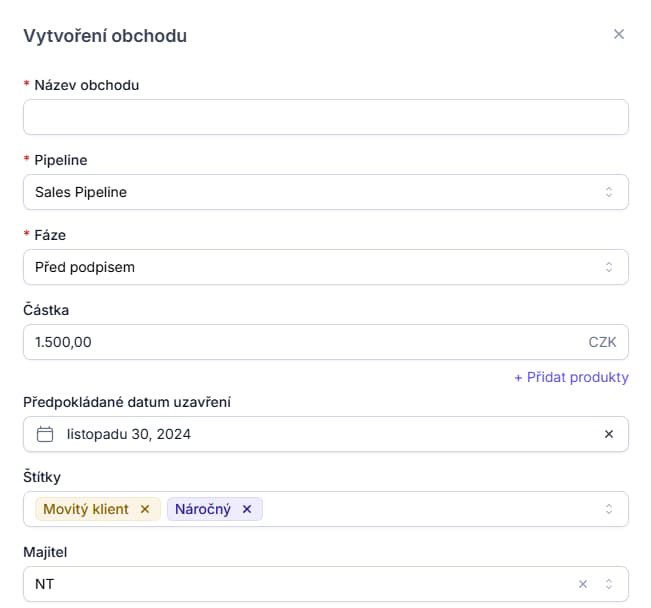Click the Před podpisem phase field

click(x=300, y=267)
